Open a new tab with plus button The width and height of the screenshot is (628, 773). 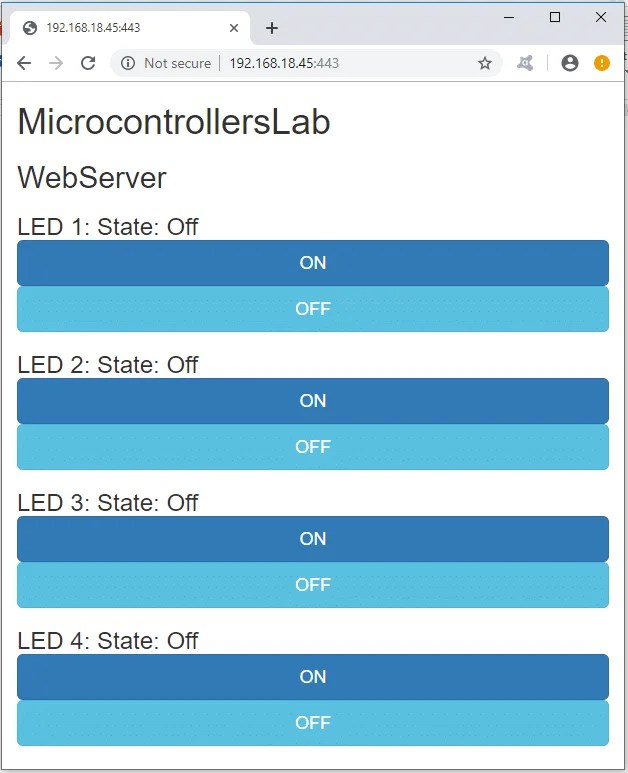(272, 28)
